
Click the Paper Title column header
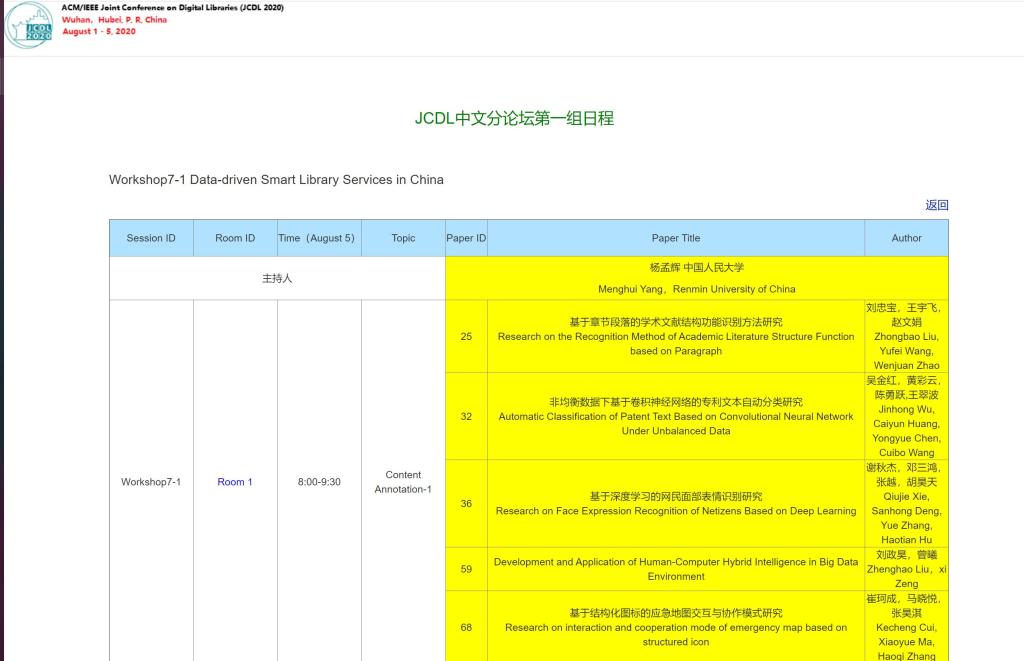[x=676, y=238]
